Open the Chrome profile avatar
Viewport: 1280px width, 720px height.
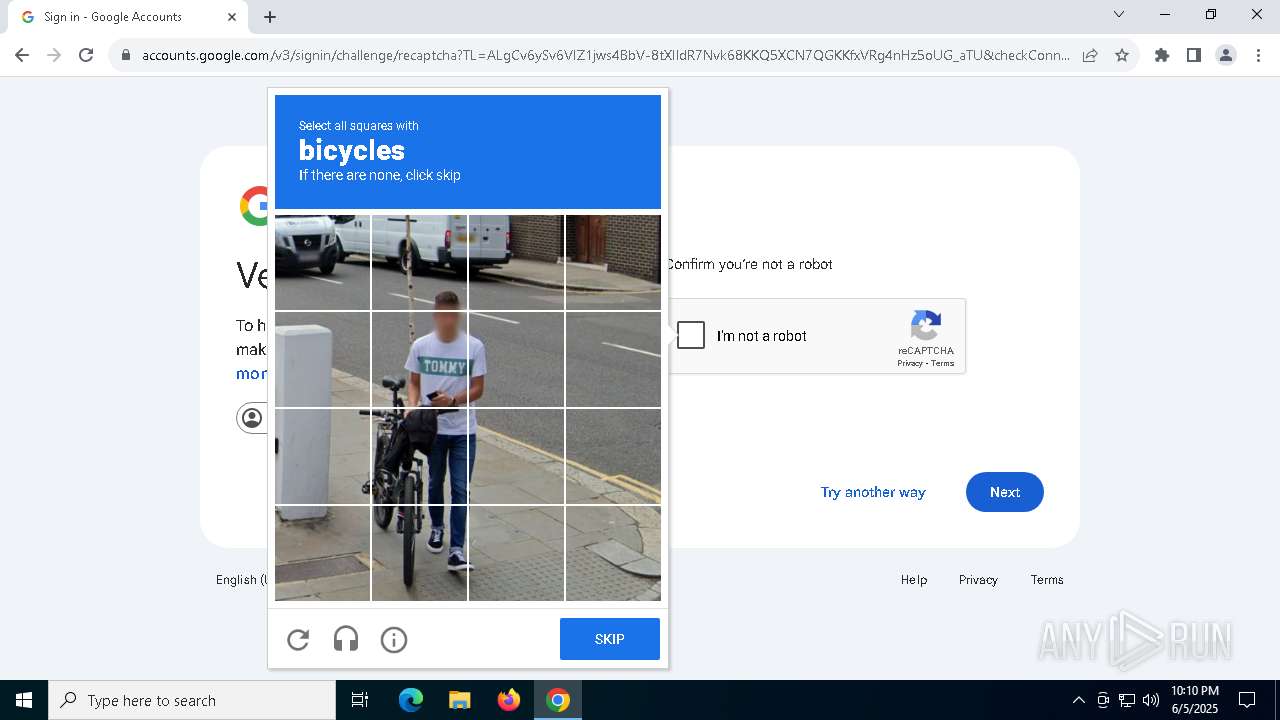(x=1226, y=55)
